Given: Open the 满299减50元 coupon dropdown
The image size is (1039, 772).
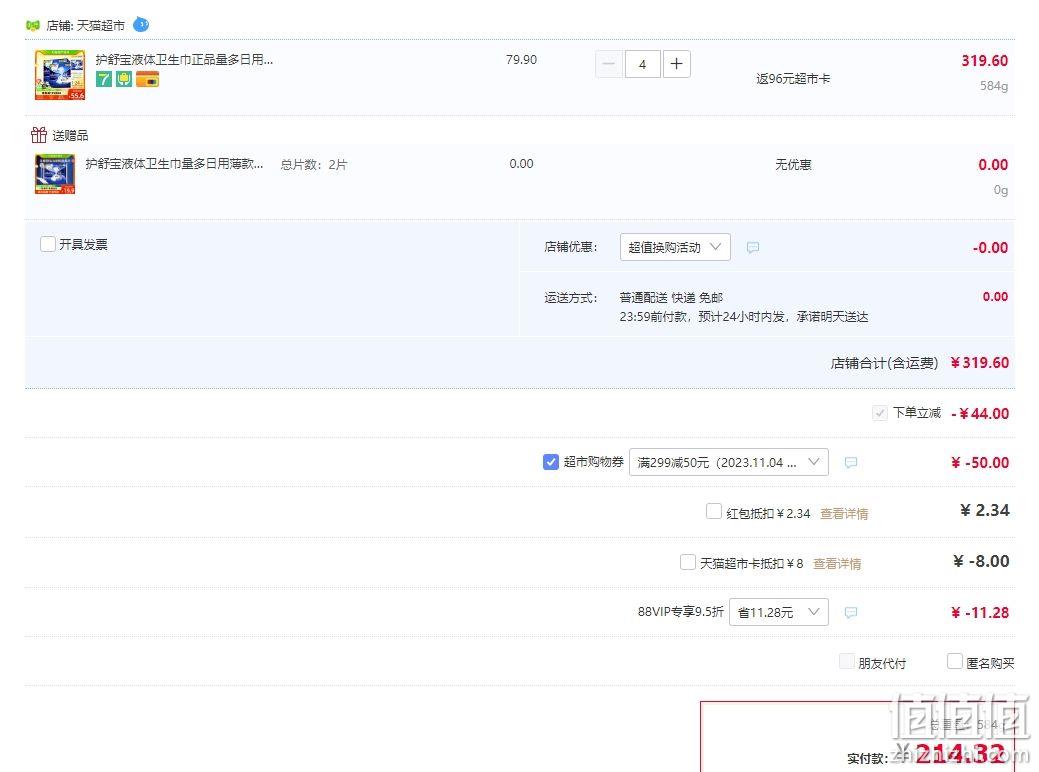Looking at the screenshot, I should 728,462.
